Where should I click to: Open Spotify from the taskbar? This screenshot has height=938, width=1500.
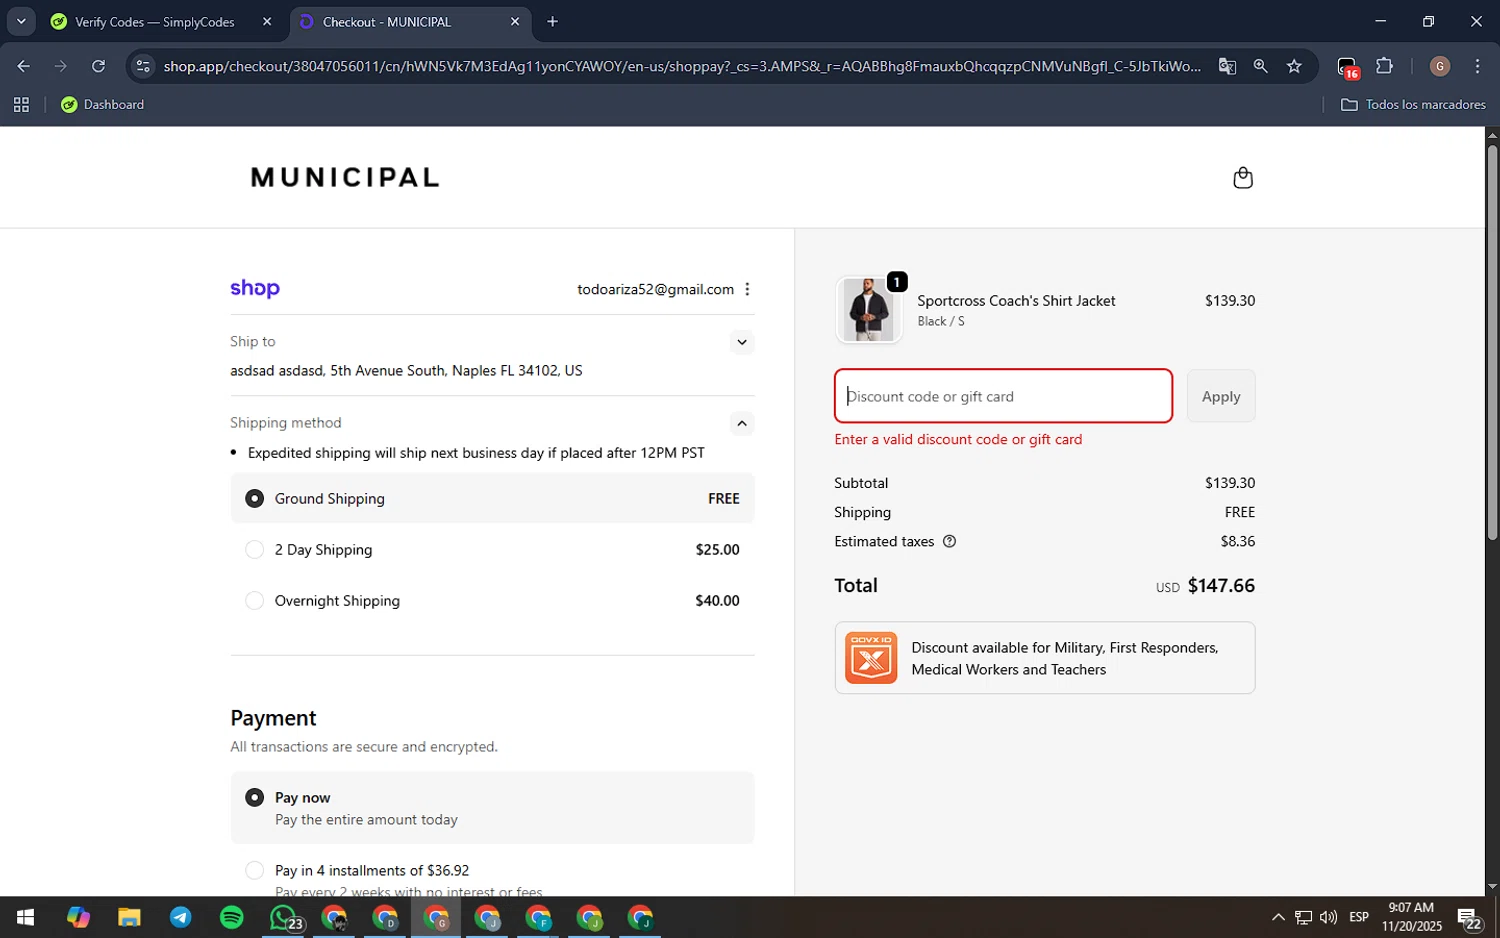231,917
